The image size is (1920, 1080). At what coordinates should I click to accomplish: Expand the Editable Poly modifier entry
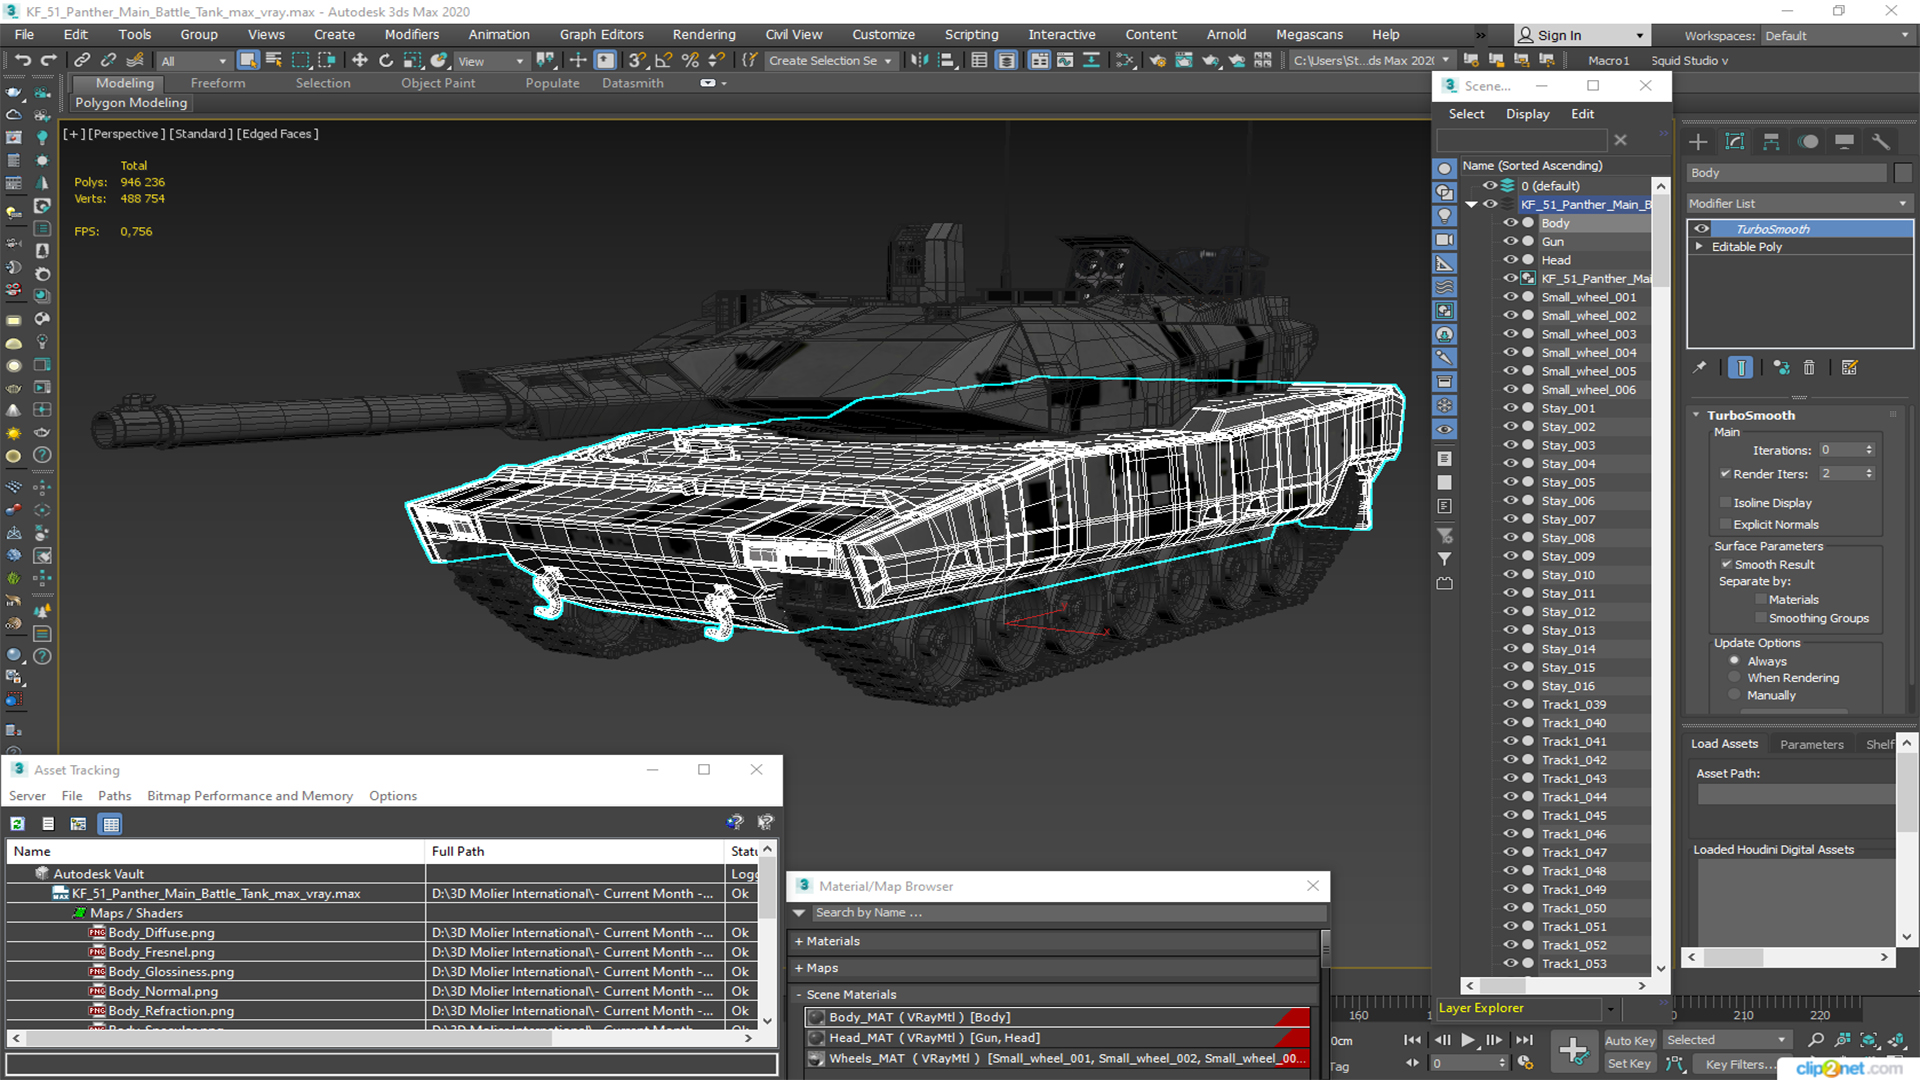click(x=1699, y=247)
